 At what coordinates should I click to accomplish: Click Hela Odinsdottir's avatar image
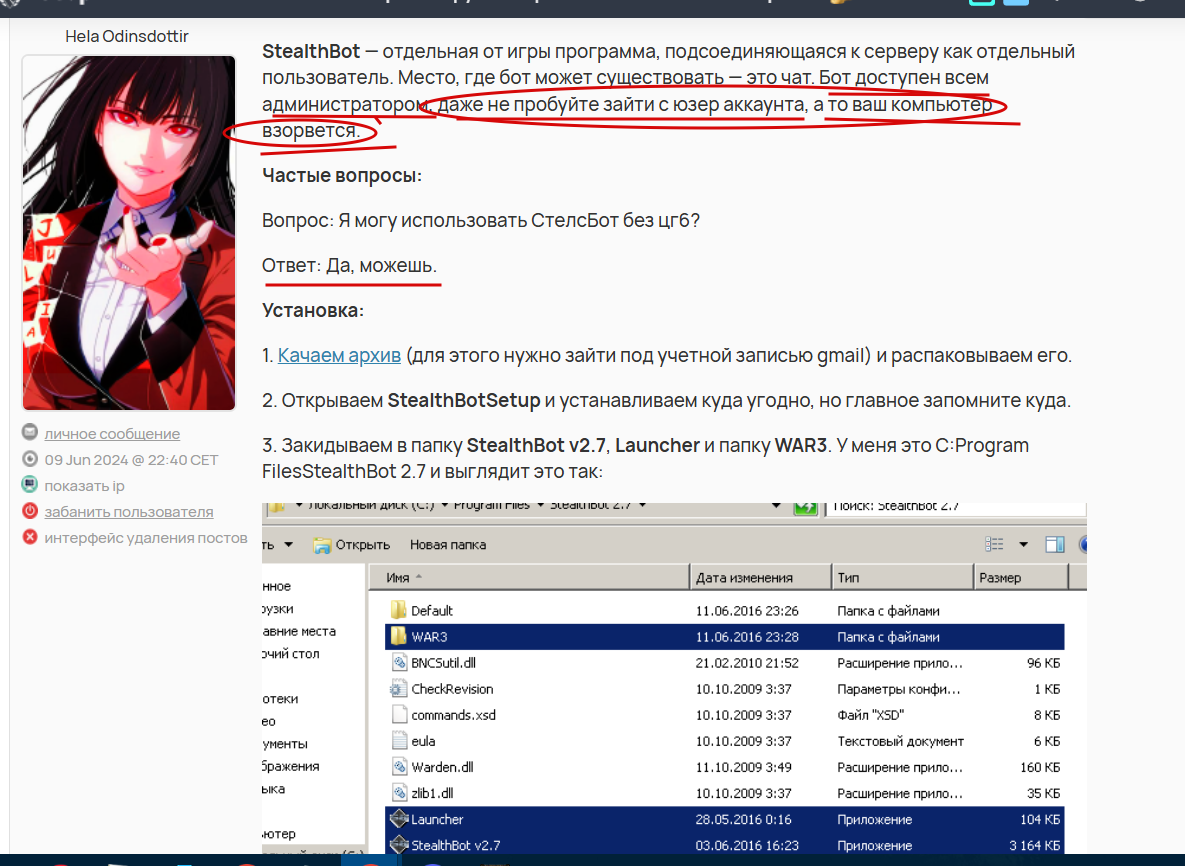(x=128, y=233)
